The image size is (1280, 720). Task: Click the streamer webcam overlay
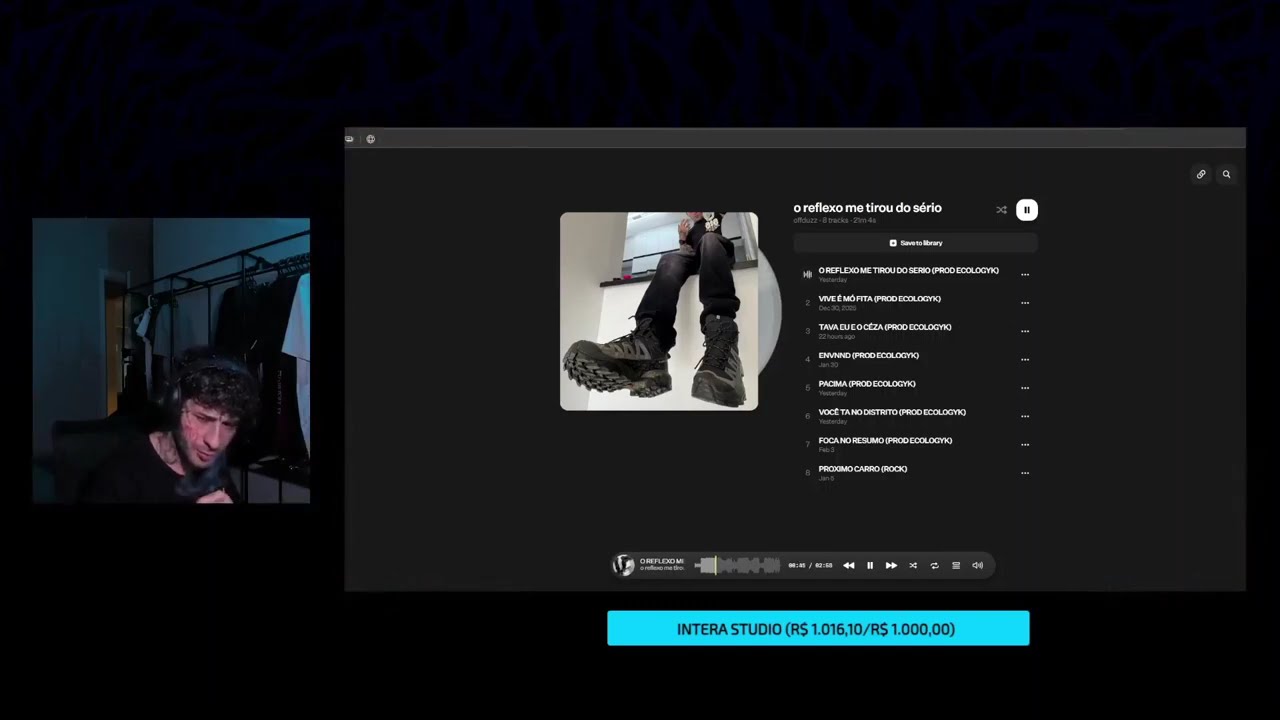point(171,360)
